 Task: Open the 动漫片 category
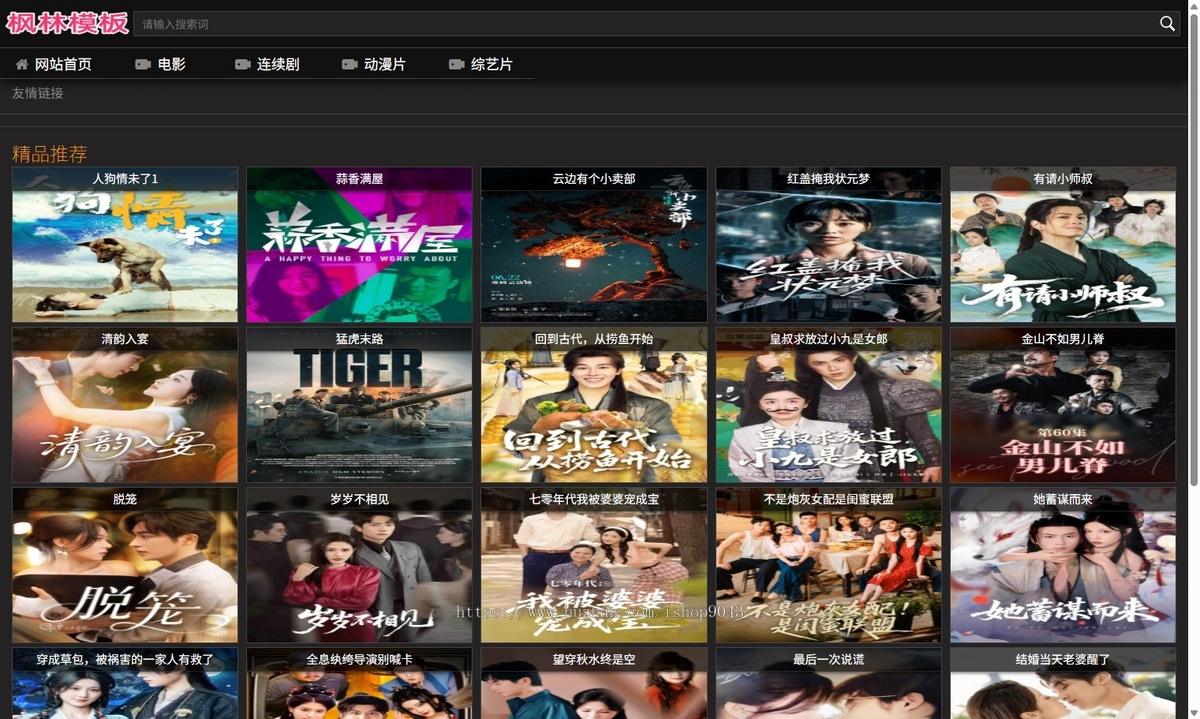click(385, 64)
